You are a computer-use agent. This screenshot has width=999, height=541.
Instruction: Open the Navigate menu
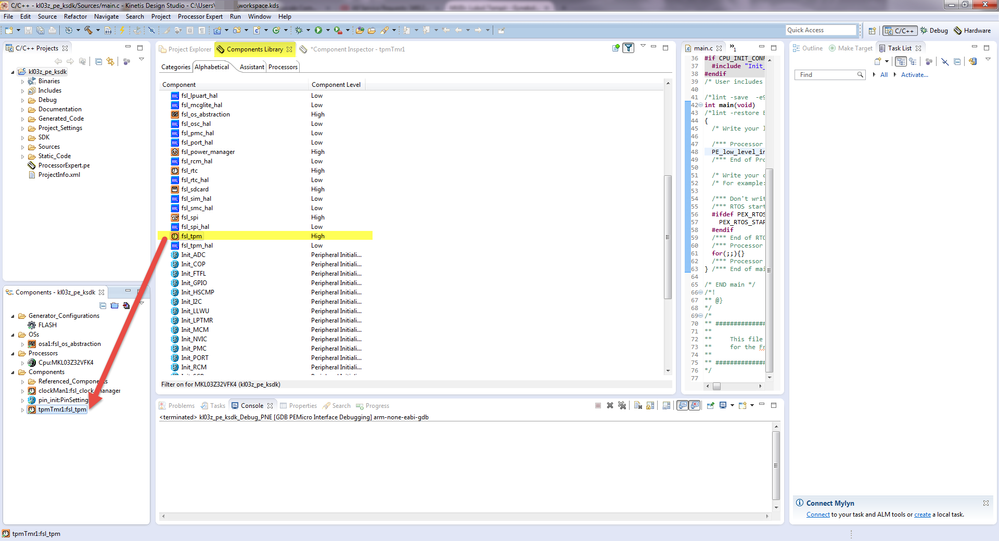click(x=106, y=17)
